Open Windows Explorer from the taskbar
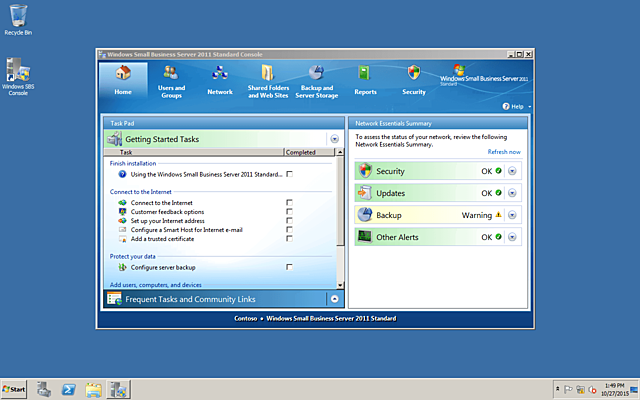 point(93,389)
